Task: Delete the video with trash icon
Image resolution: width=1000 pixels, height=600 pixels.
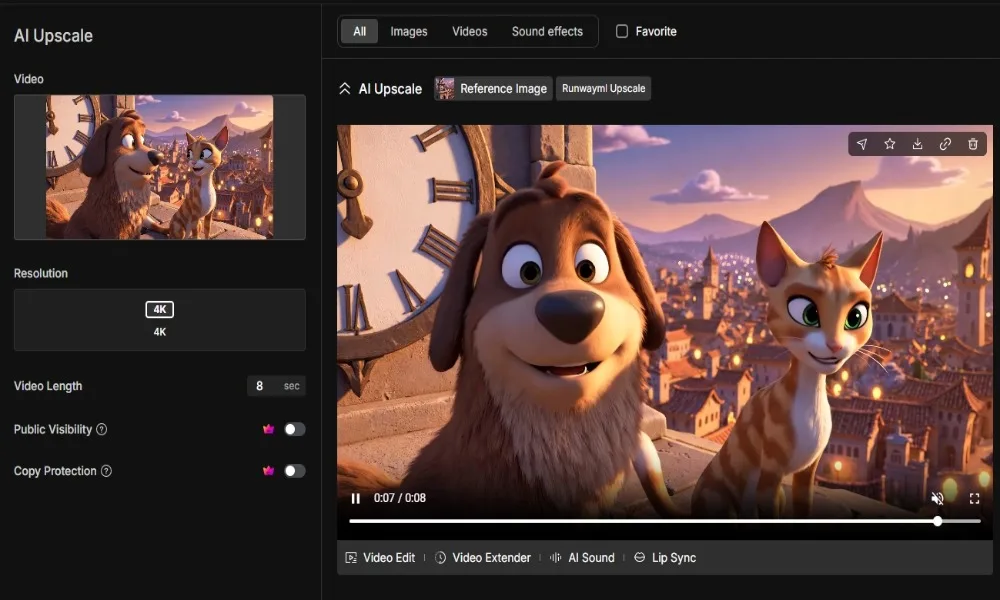Action: pos(973,144)
